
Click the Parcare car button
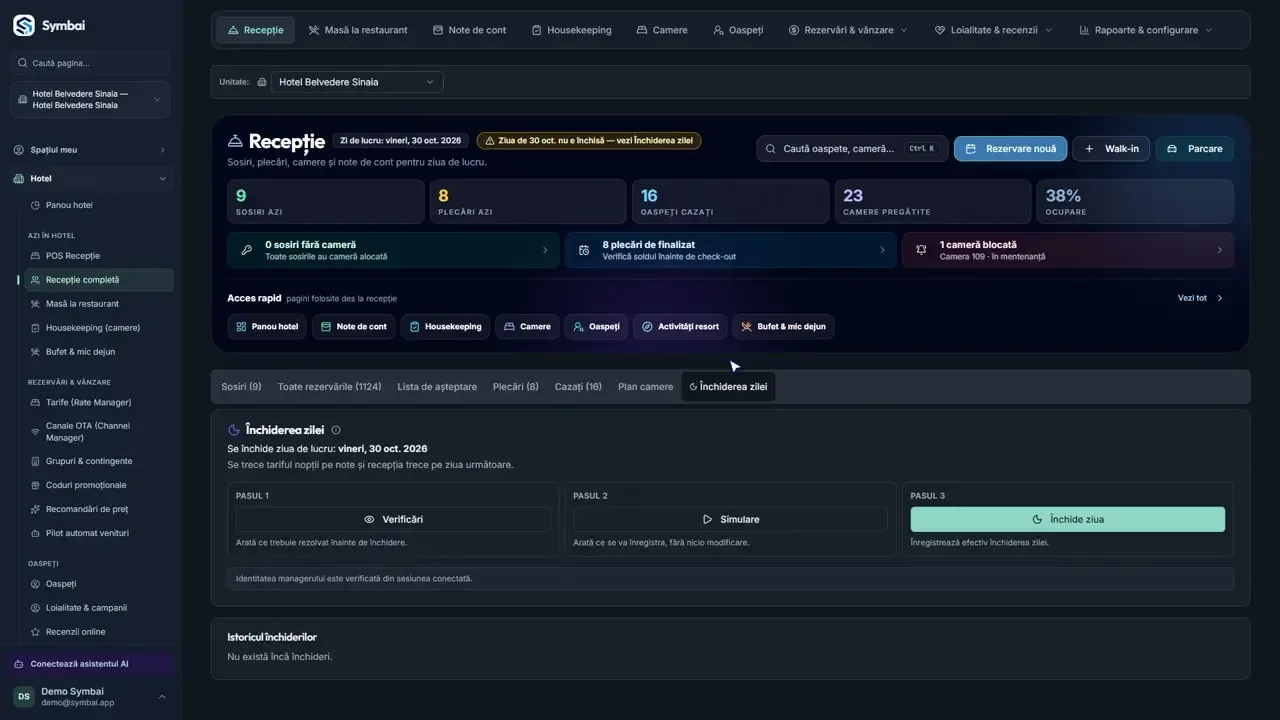[1195, 149]
